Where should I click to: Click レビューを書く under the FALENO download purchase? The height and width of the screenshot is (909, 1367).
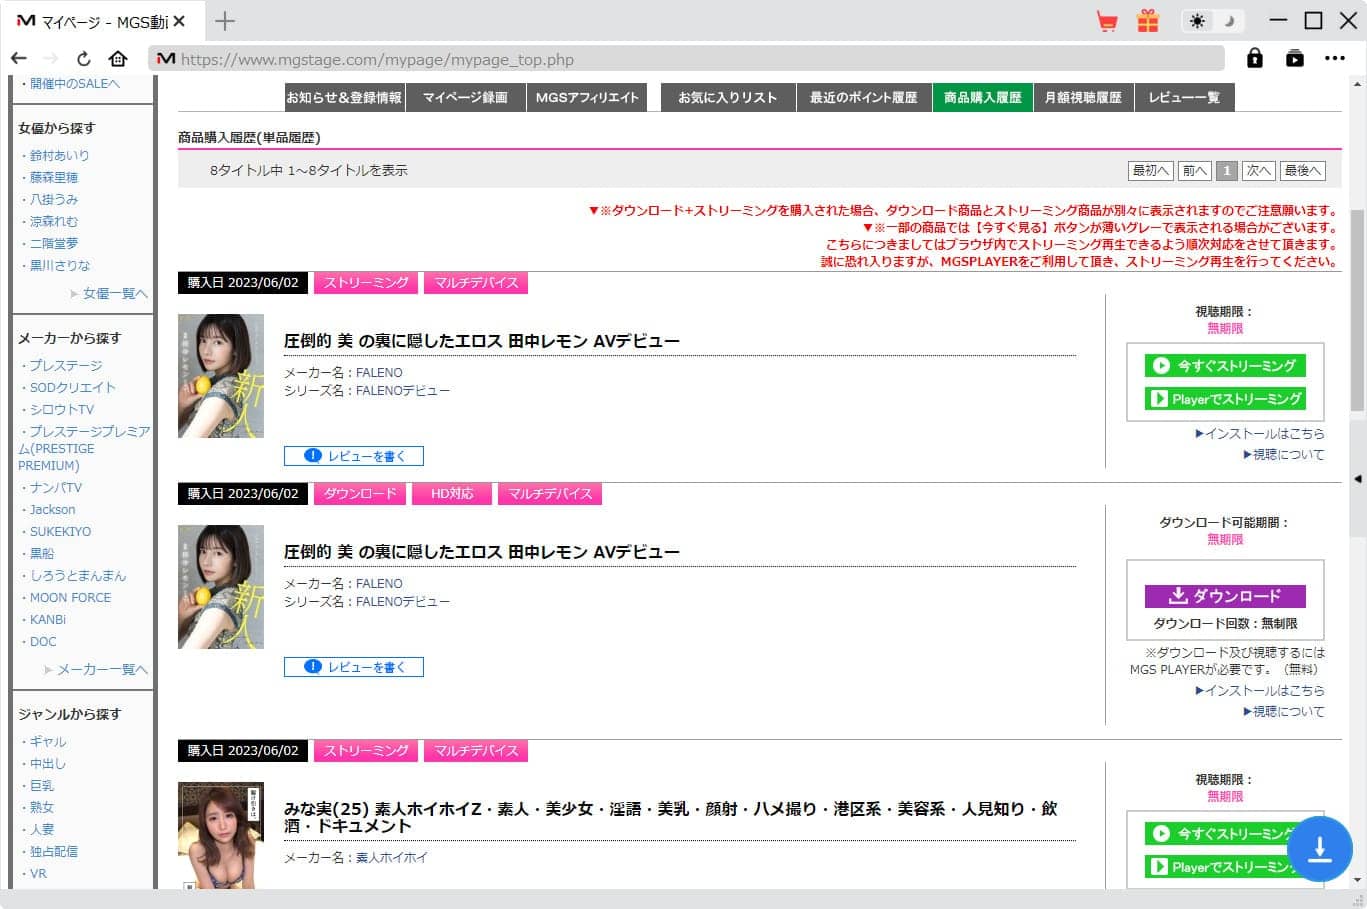click(354, 667)
